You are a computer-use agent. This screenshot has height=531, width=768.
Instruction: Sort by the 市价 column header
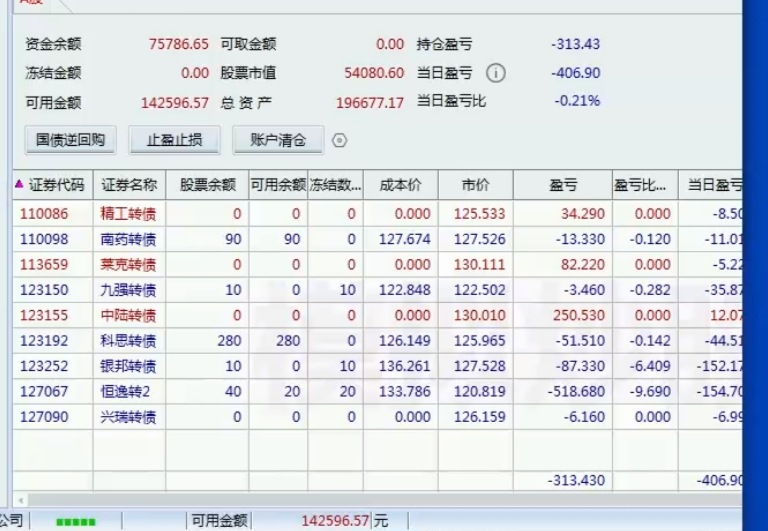click(475, 185)
